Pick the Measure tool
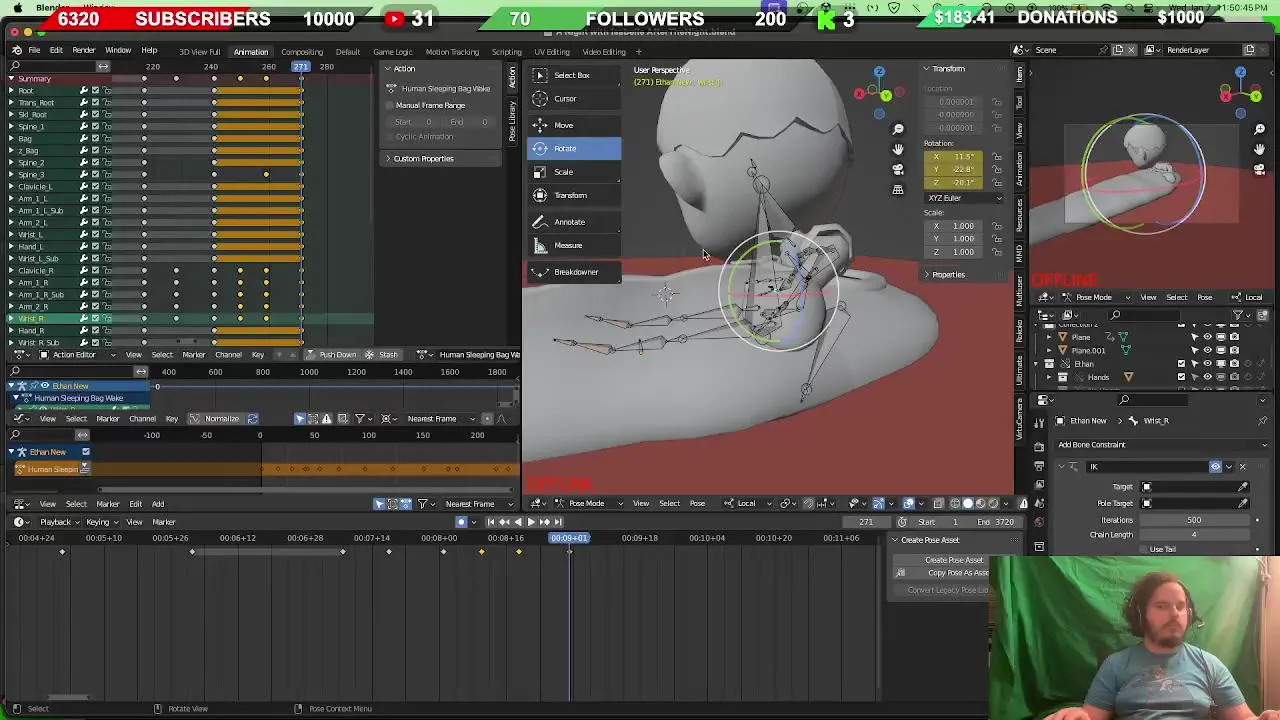Screen dimensions: 1280x720 coord(574,245)
